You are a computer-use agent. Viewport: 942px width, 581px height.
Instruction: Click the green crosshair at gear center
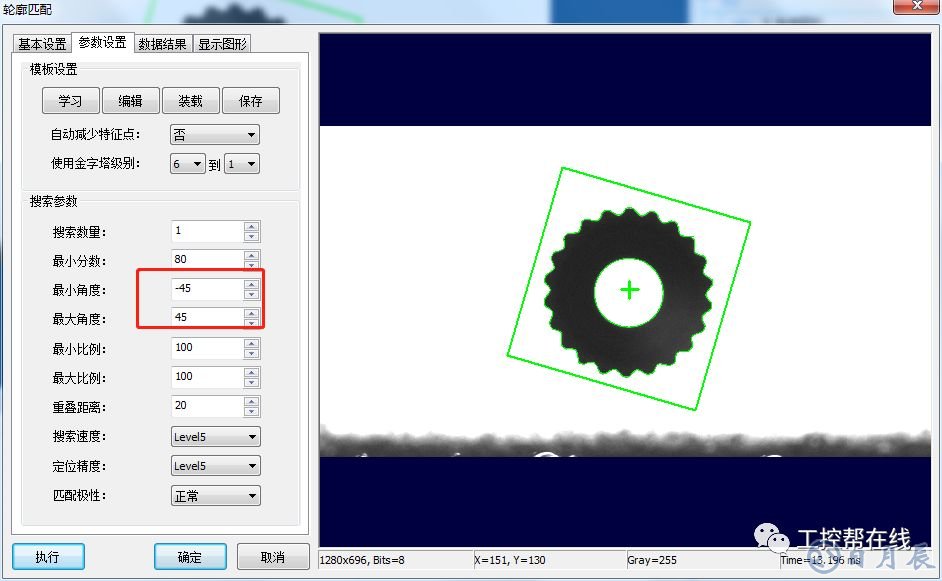pos(629,290)
